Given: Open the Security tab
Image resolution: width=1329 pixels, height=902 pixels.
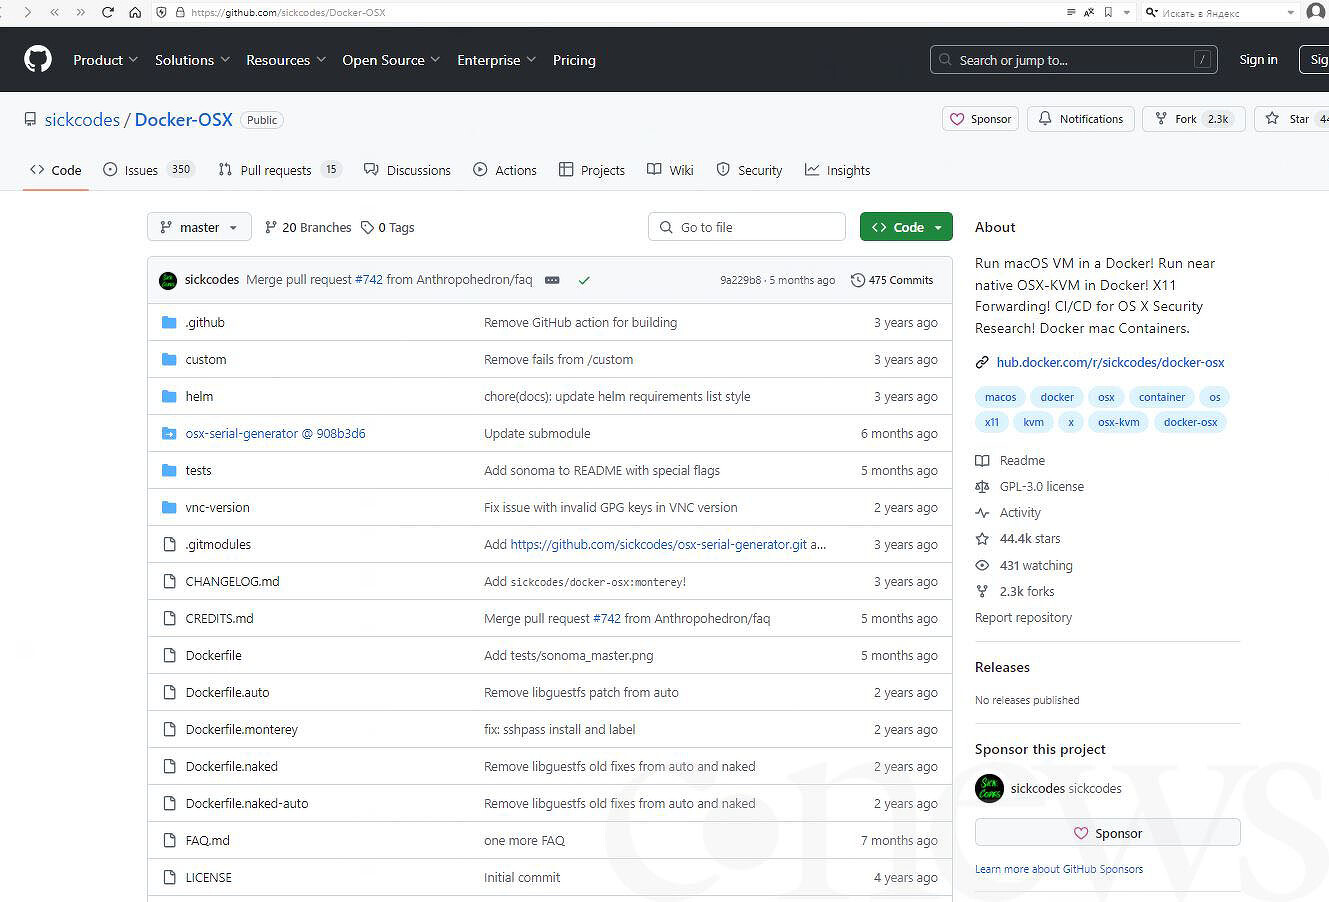Looking at the screenshot, I should (x=749, y=170).
